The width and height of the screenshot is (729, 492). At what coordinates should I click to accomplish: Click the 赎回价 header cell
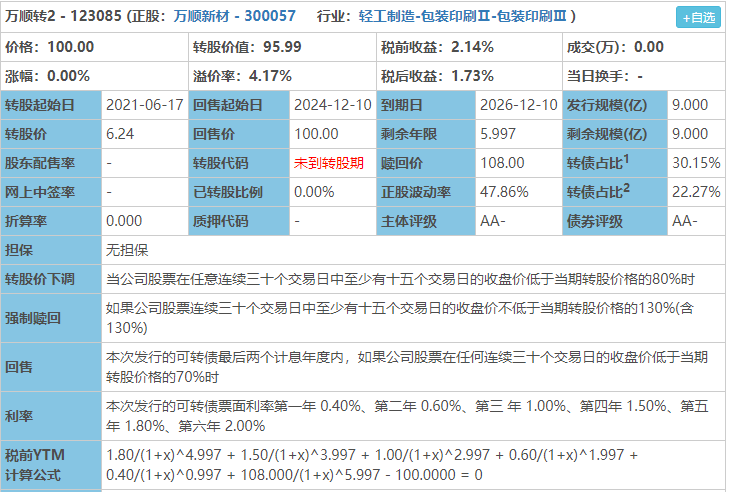coord(426,163)
